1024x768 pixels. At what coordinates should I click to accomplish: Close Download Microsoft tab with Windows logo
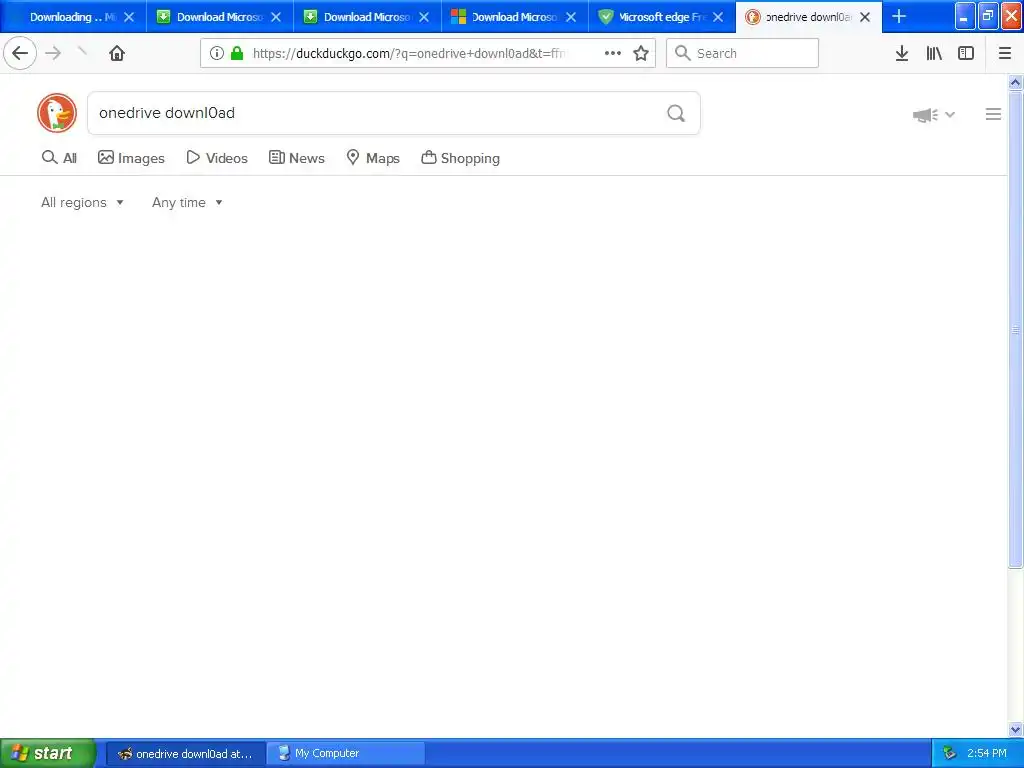[571, 17]
